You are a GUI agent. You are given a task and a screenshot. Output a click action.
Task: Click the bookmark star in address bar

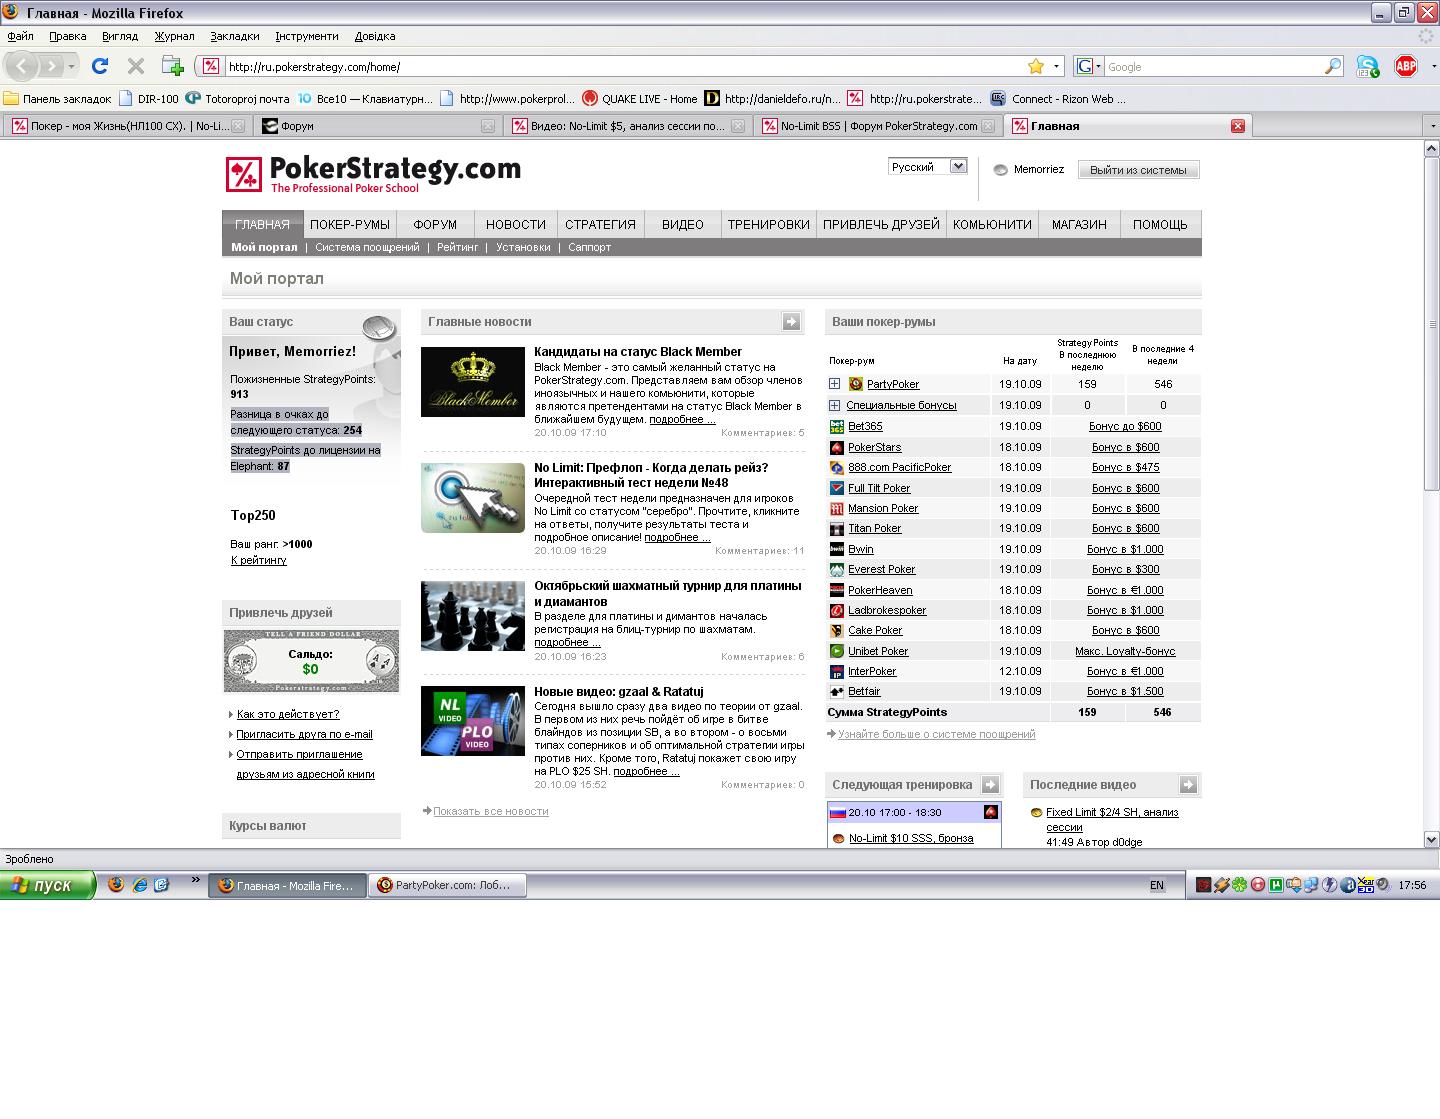[x=1036, y=66]
